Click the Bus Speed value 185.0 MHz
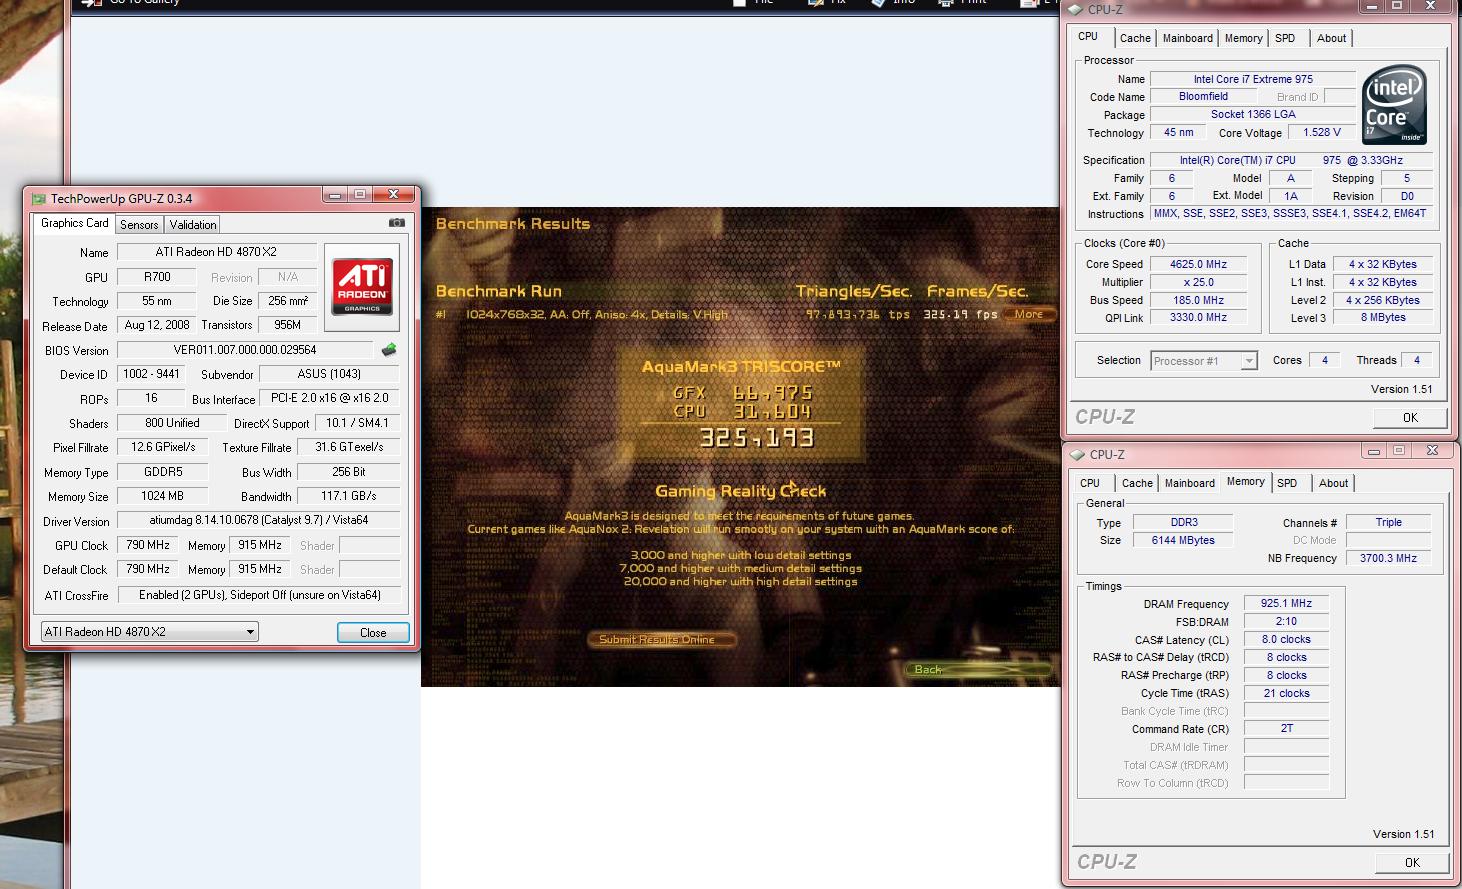The width and height of the screenshot is (1462, 889). point(1198,300)
